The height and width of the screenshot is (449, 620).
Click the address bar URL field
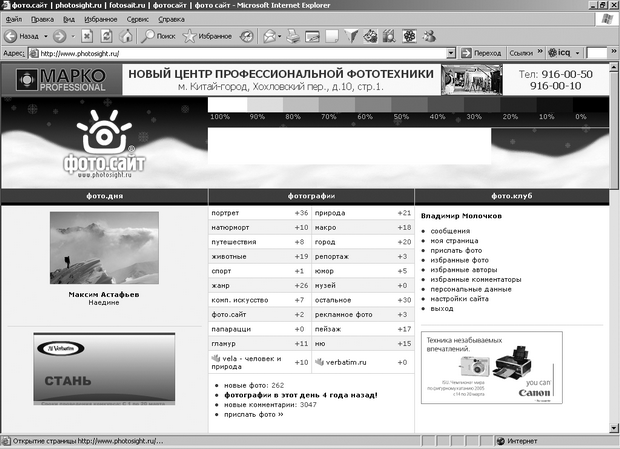coord(243,53)
